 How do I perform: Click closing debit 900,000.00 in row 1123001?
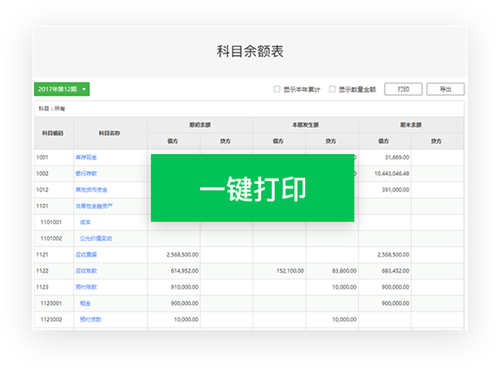(x=395, y=303)
